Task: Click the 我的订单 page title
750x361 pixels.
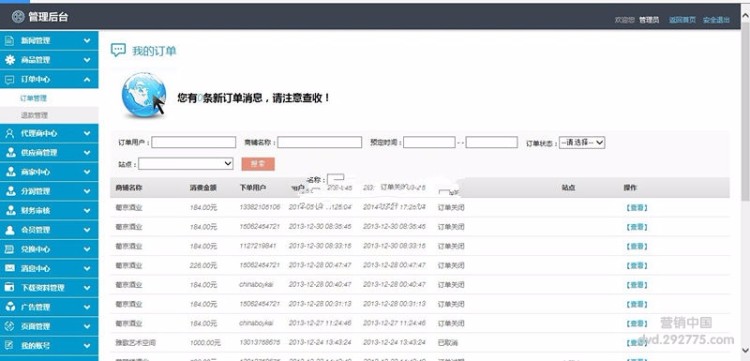Action: tap(154, 51)
